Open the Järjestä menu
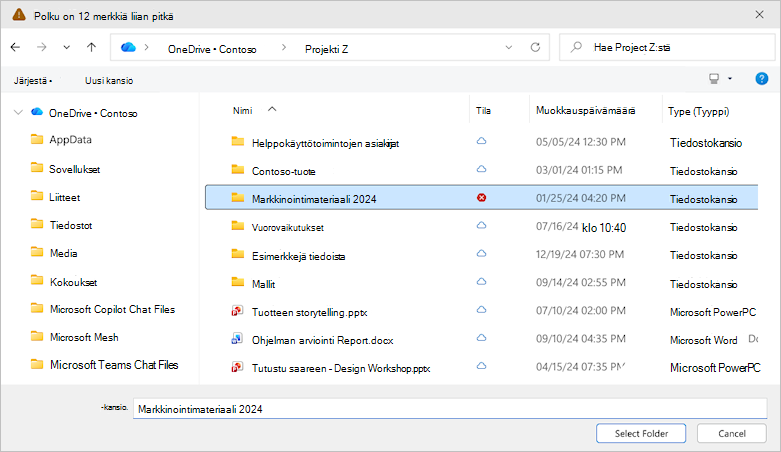 click(x=33, y=81)
